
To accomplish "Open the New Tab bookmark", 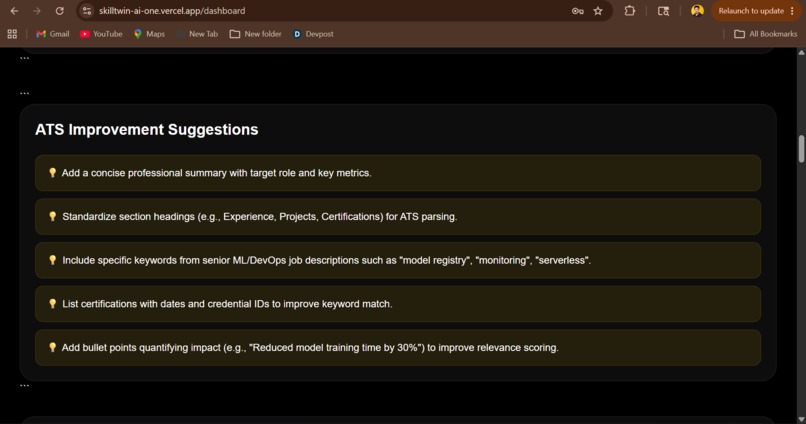I will (x=197, y=34).
